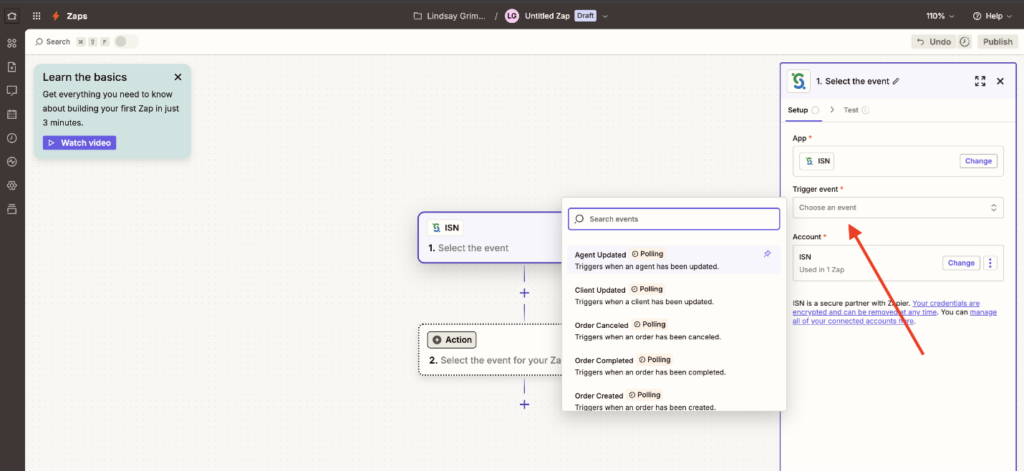Open the 110% zoom dropdown
Image resolution: width=1024 pixels, height=471 pixels.
[x=940, y=16]
